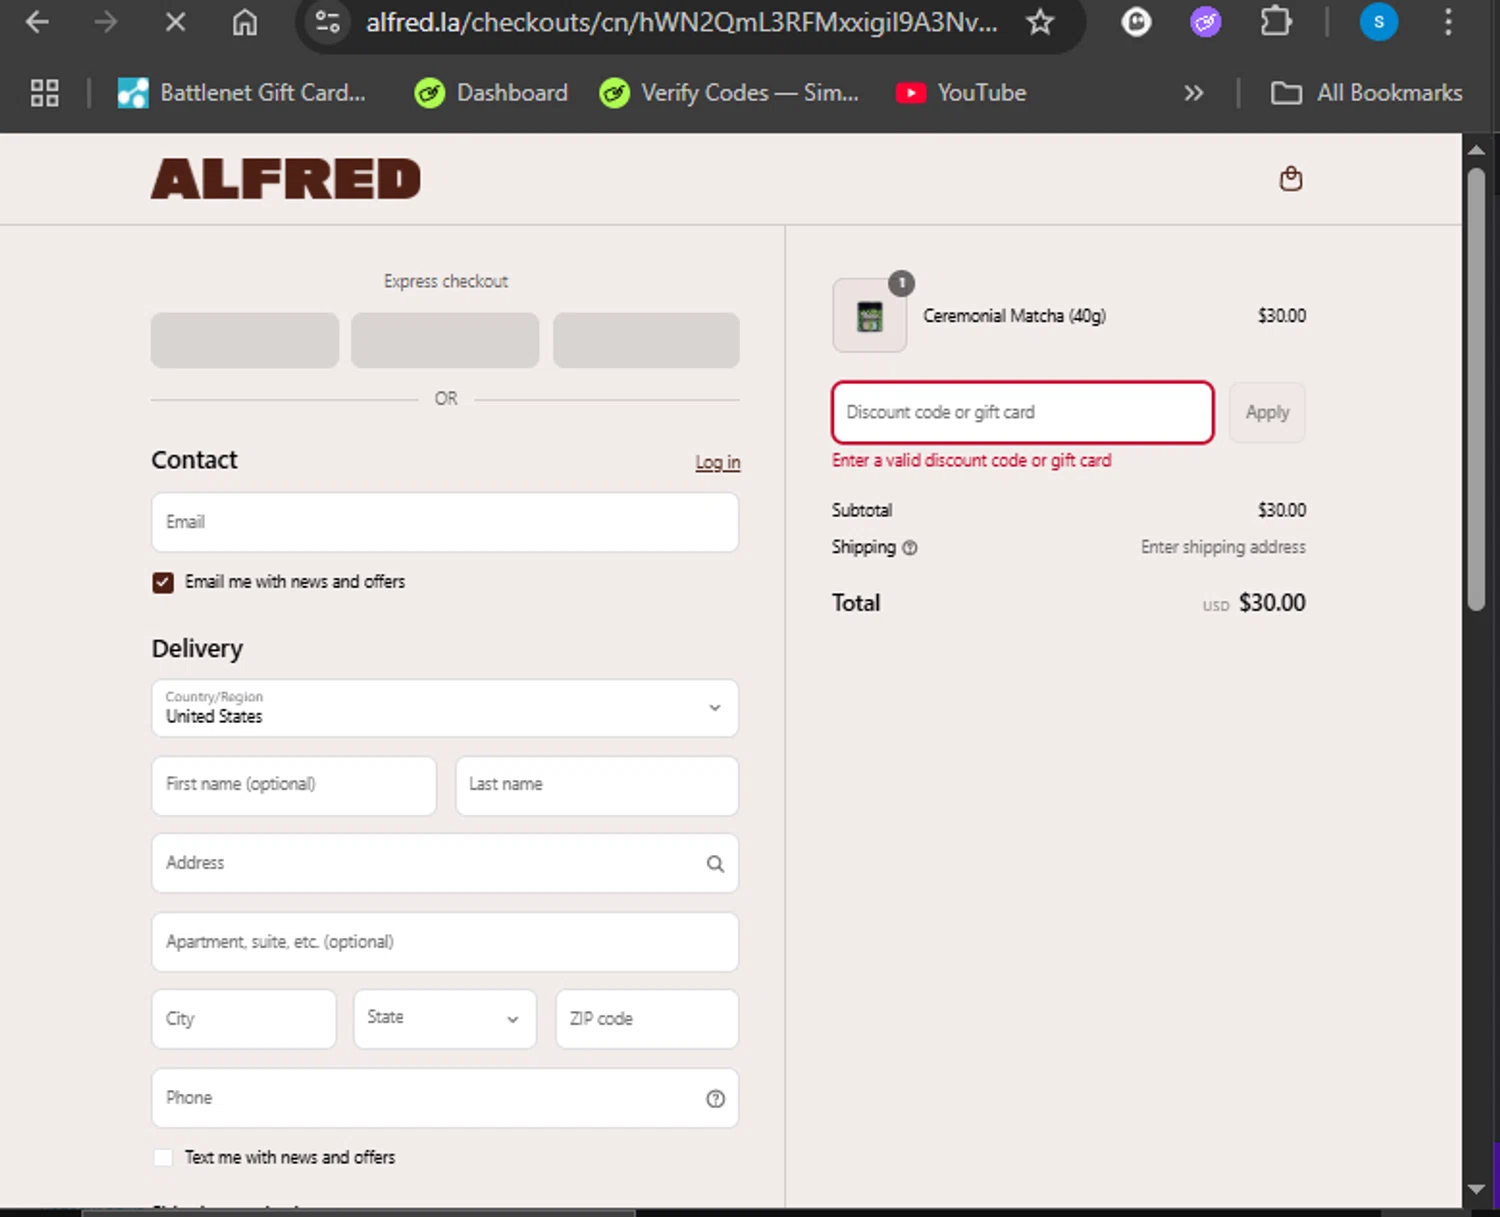Focus the Address field
This screenshot has width=1500, height=1217.
(445, 863)
